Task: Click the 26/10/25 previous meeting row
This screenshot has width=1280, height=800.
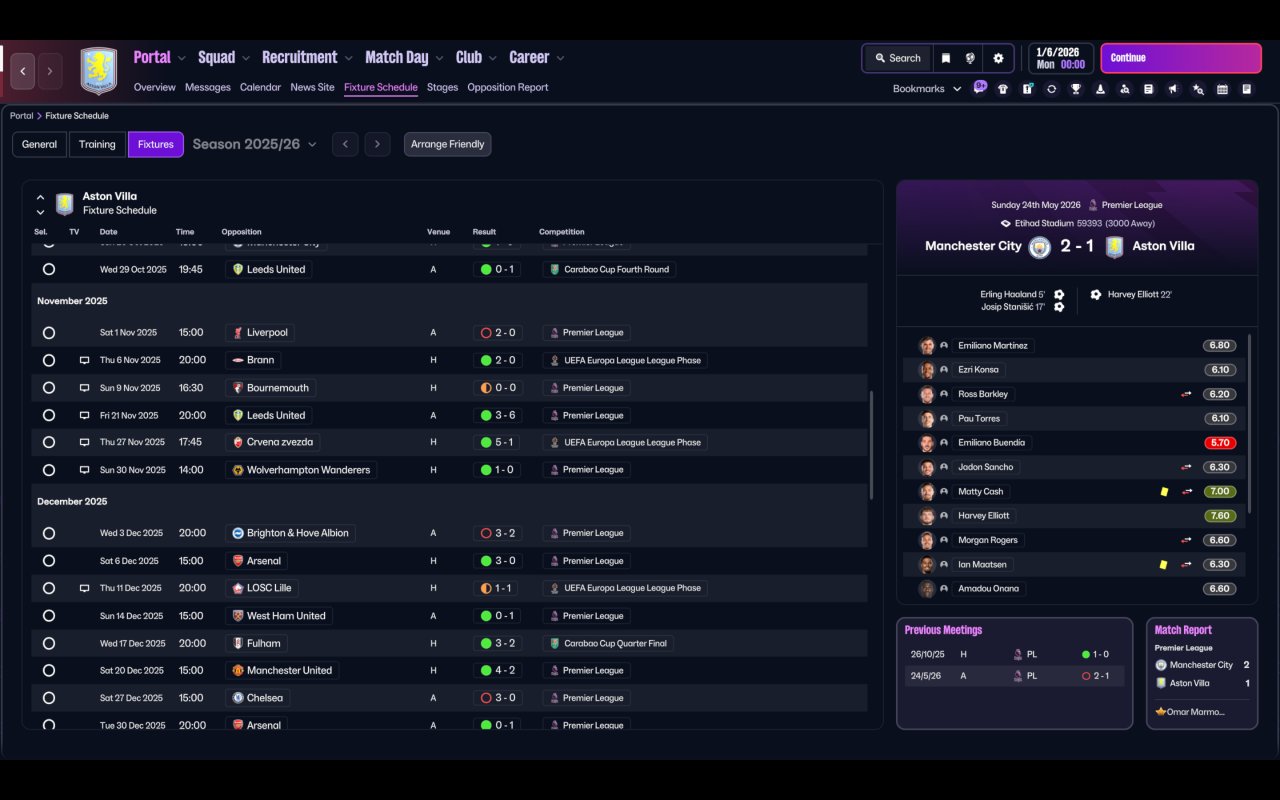Action: [1014, 655]
